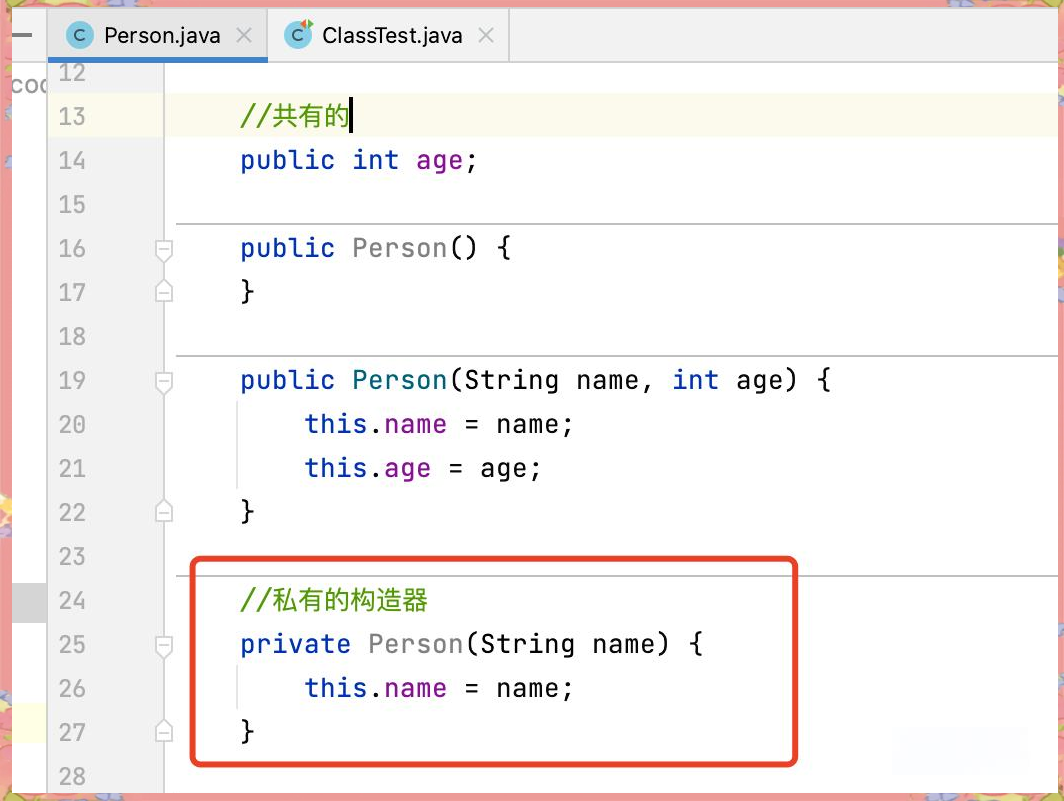Click the fold end marker on line 27
The height and width of the screenshot is (801, 1064).
(164, 731)
